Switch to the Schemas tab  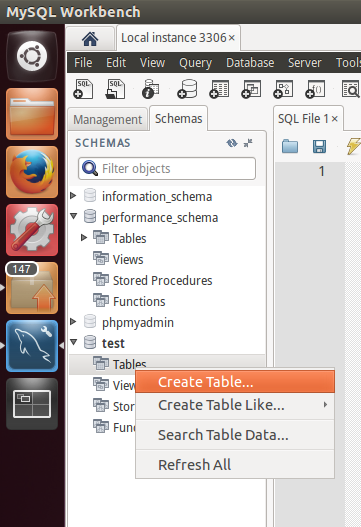[178, 119]
